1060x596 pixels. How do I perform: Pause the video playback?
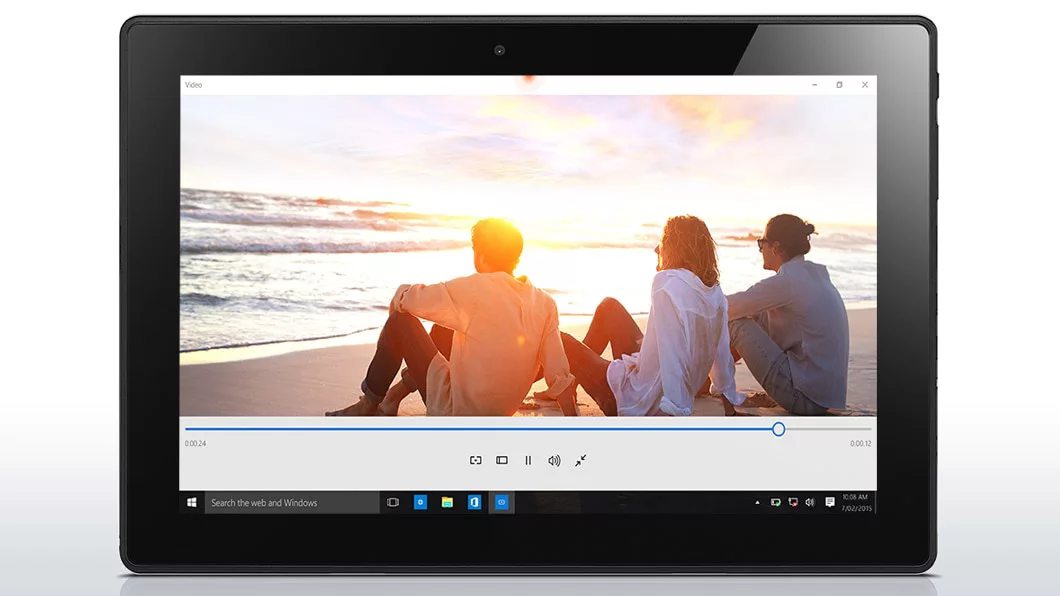point(528,460)
